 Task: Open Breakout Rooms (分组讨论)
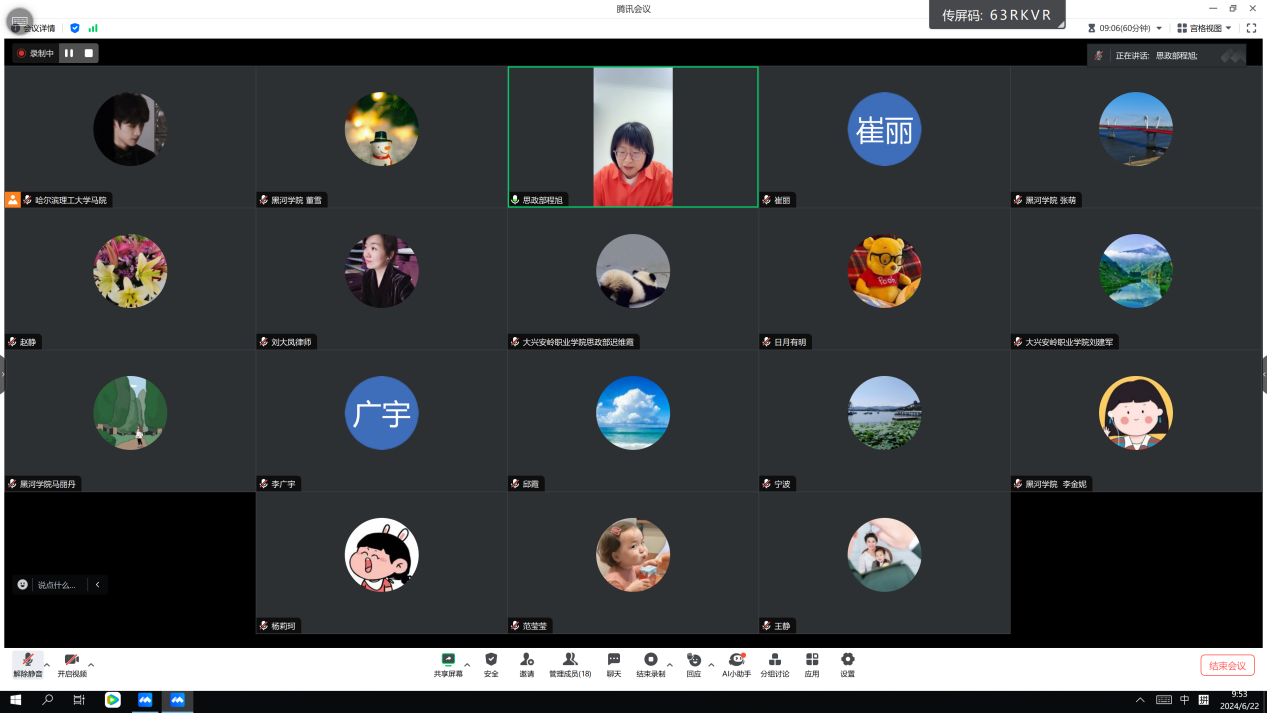click(x=775, y=664)
